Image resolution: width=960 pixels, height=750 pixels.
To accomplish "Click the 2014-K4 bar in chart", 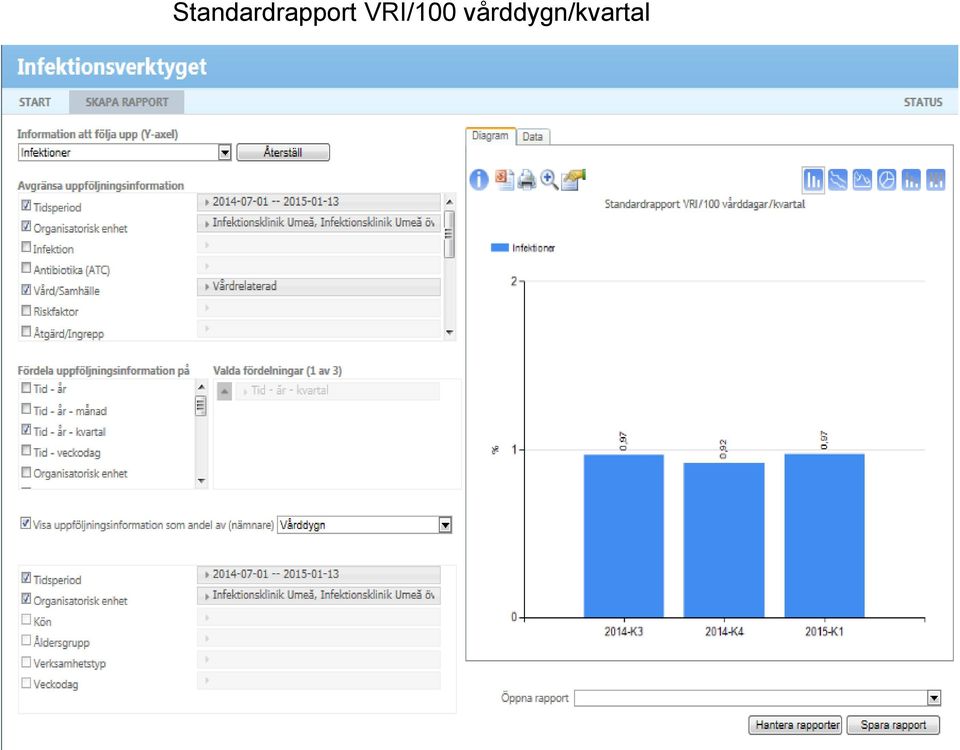I will 724,540.
